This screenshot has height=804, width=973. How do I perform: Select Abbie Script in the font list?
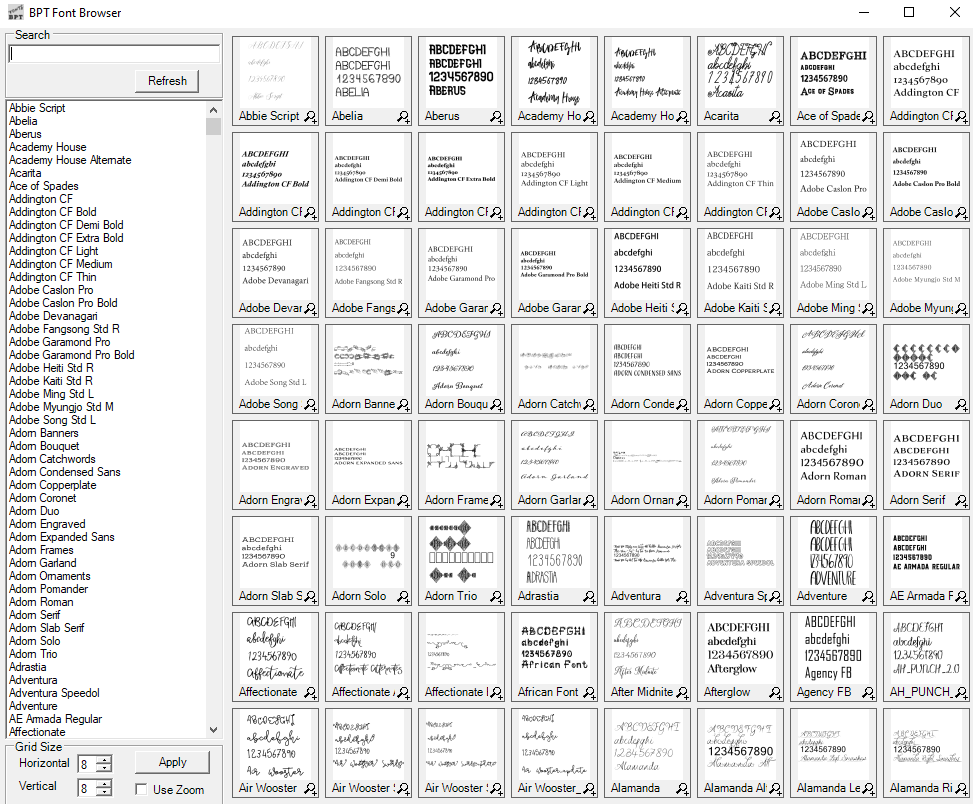click(37, 108)
